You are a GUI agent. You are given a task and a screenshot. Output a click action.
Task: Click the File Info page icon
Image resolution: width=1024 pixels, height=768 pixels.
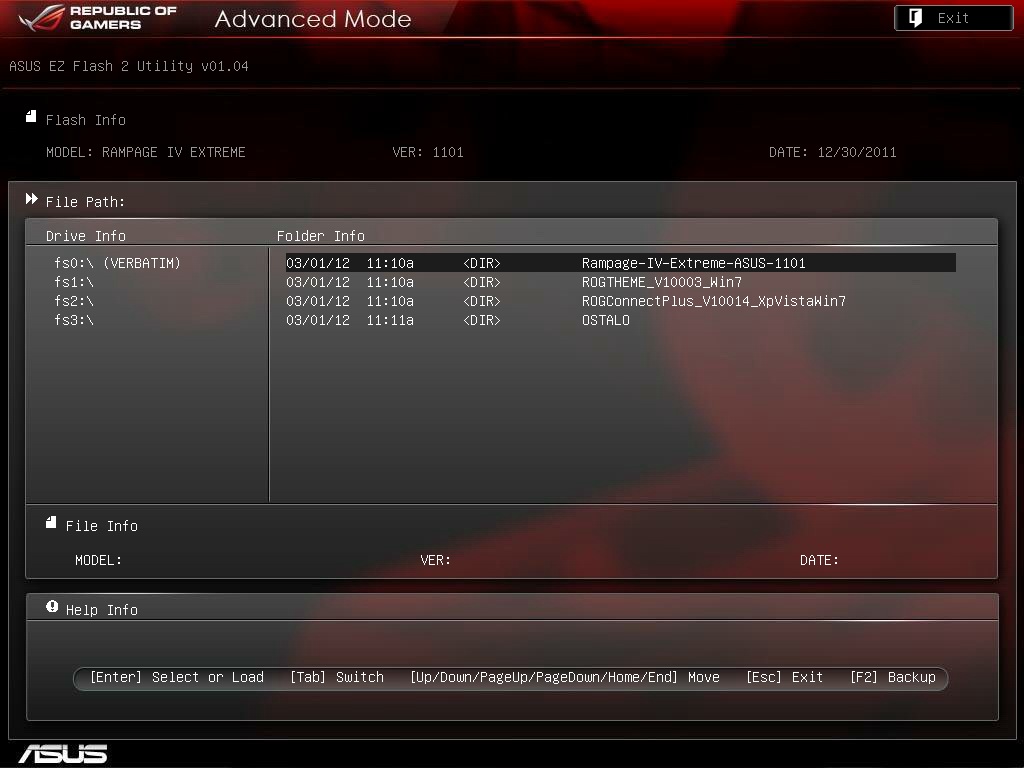click(51, 522)
